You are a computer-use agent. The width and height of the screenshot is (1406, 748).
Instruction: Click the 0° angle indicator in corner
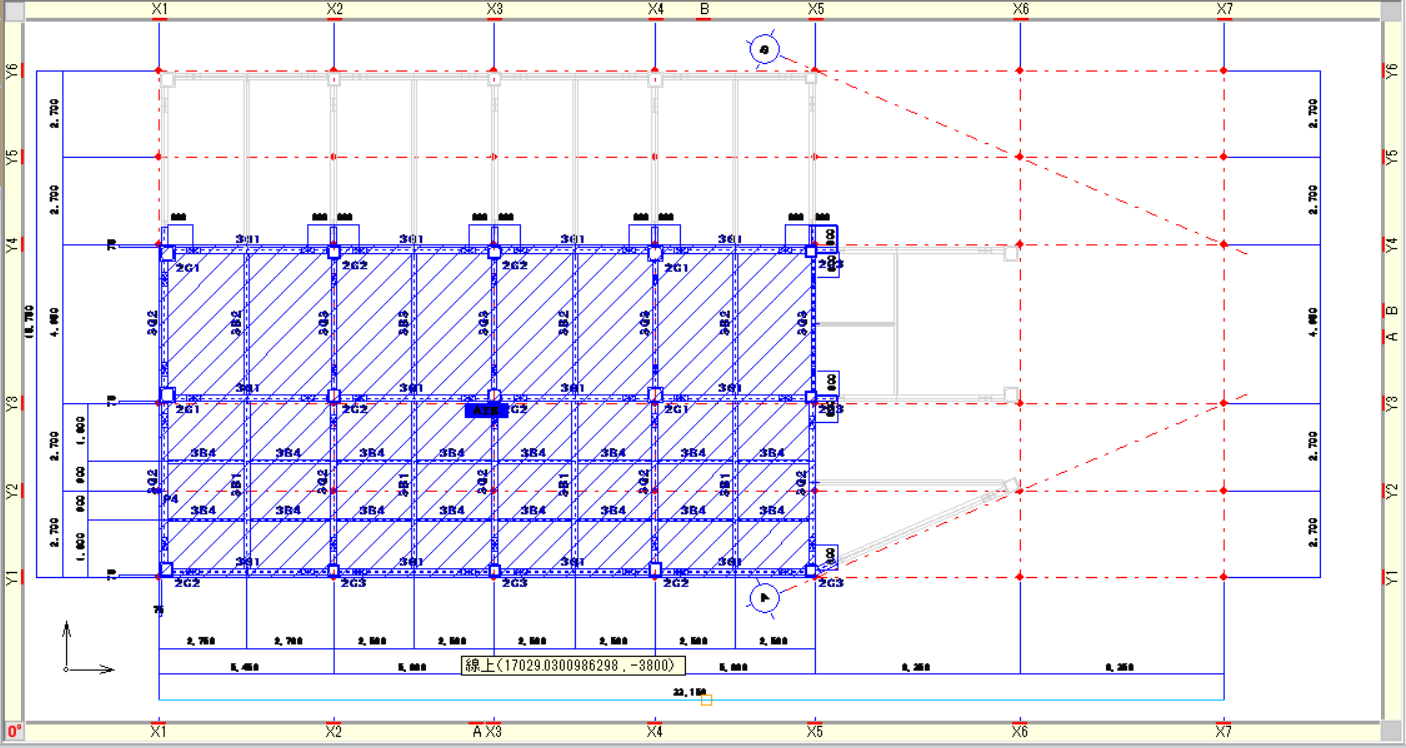click(13, 732)
